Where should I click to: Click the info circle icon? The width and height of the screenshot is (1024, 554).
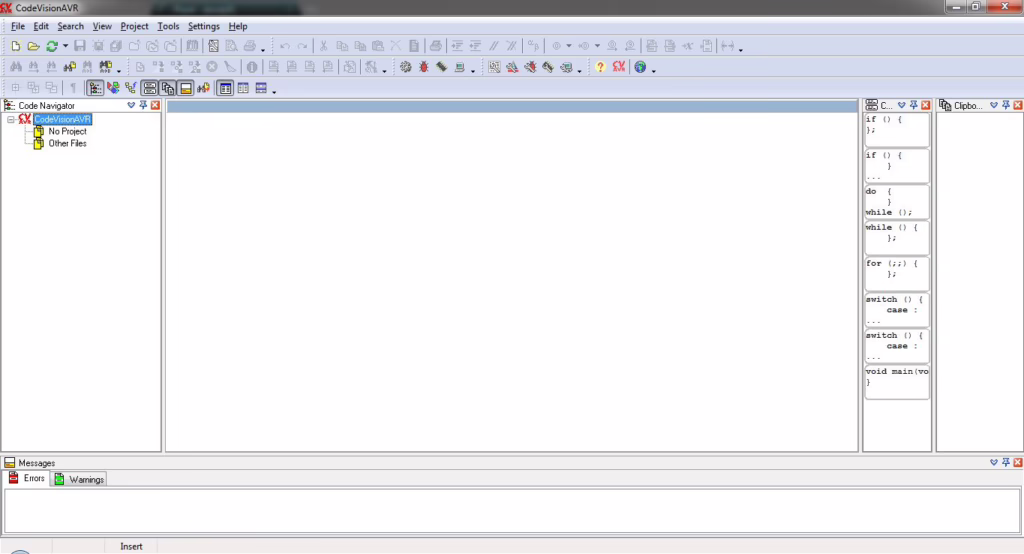(x=251, y=67)
